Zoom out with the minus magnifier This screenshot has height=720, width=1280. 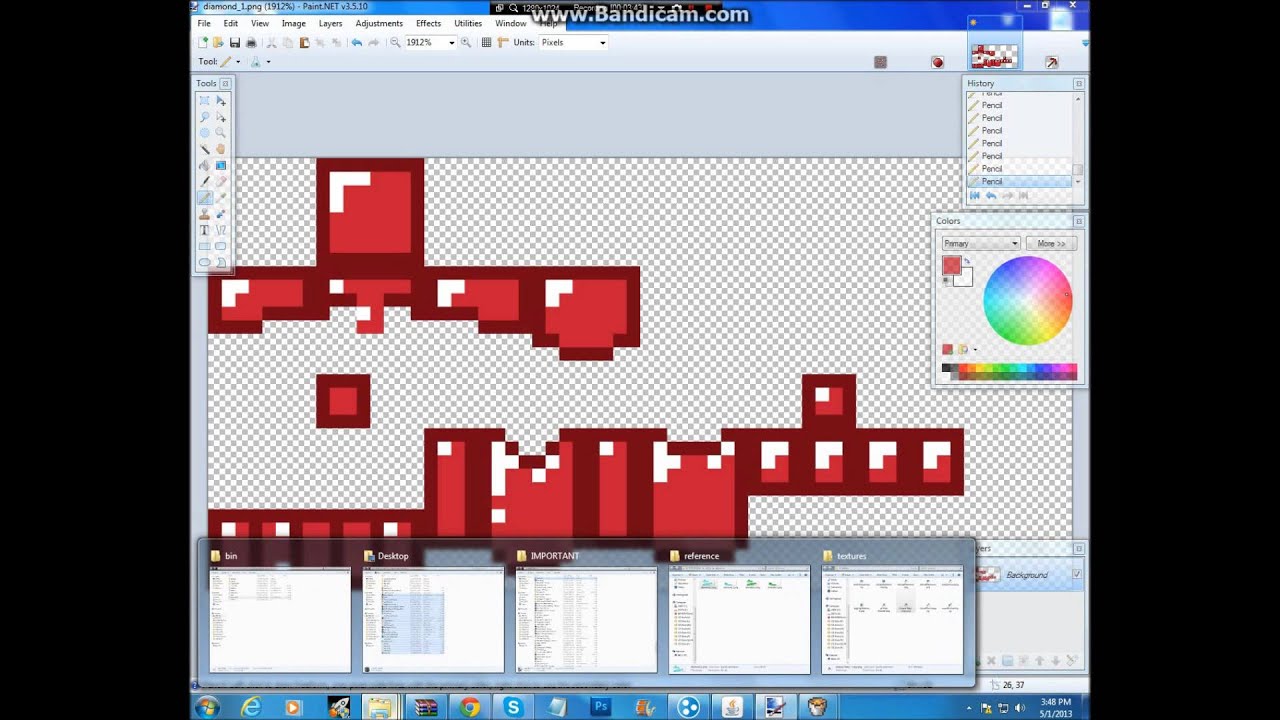click(396, 43)
